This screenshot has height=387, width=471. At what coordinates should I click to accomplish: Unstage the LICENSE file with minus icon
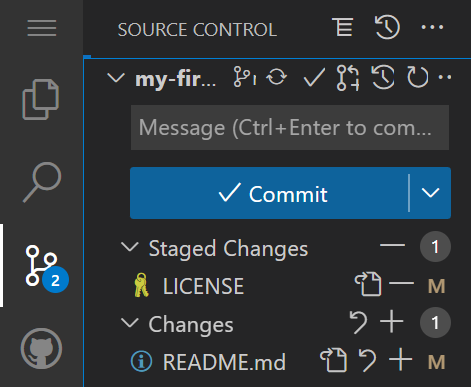coord(401,284)
